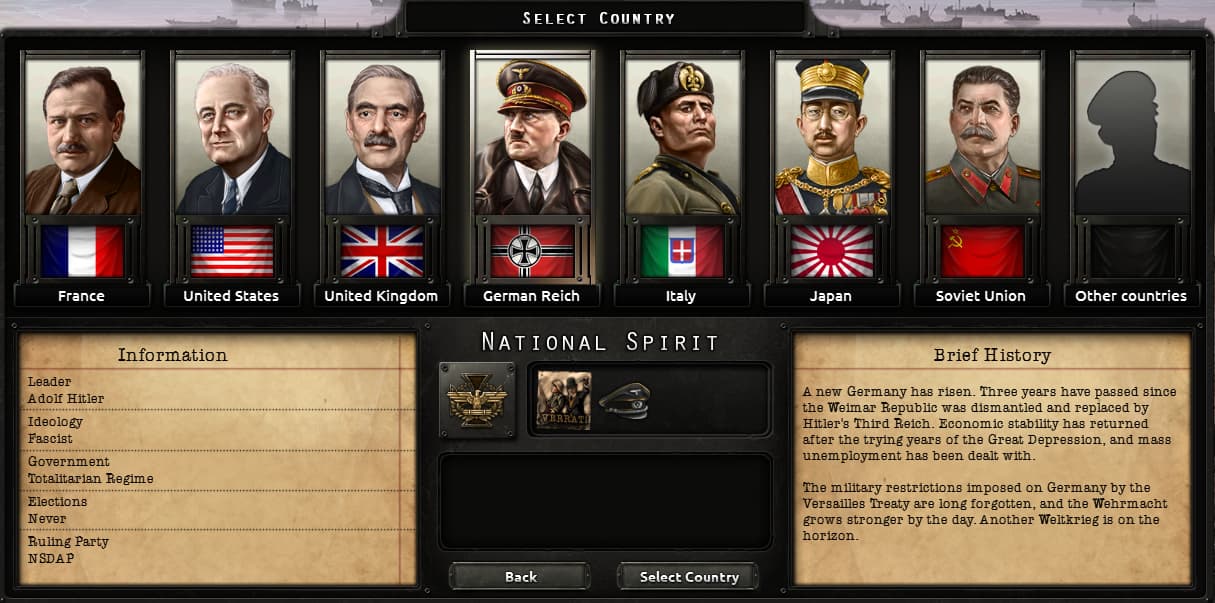Viewport: 1215px width, 603px height.
Task: Select the Italy leader portrait
Action: (x=682, y=135)
